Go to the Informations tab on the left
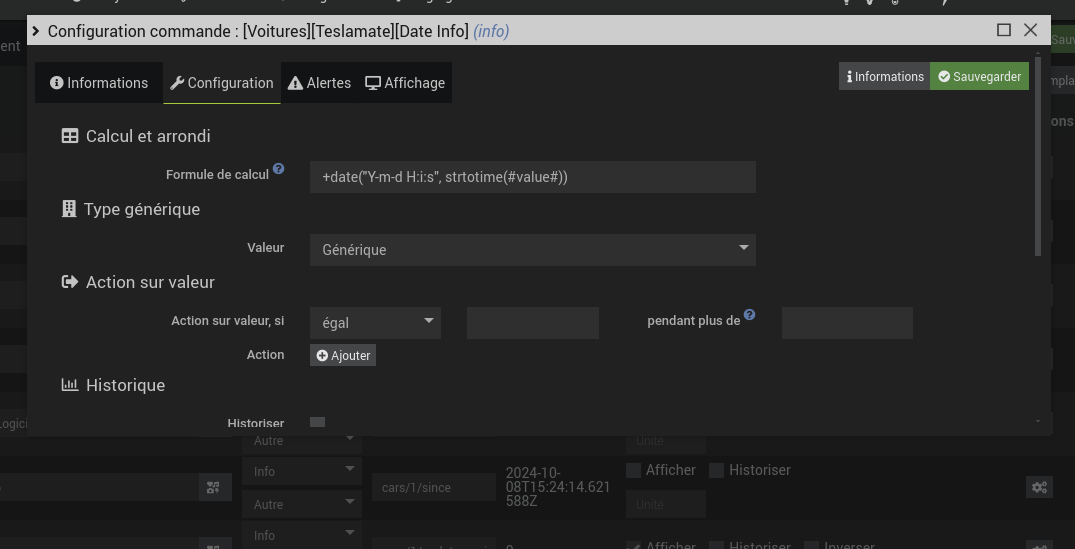This screenshot has width=1075, height=549. [99, 83]
